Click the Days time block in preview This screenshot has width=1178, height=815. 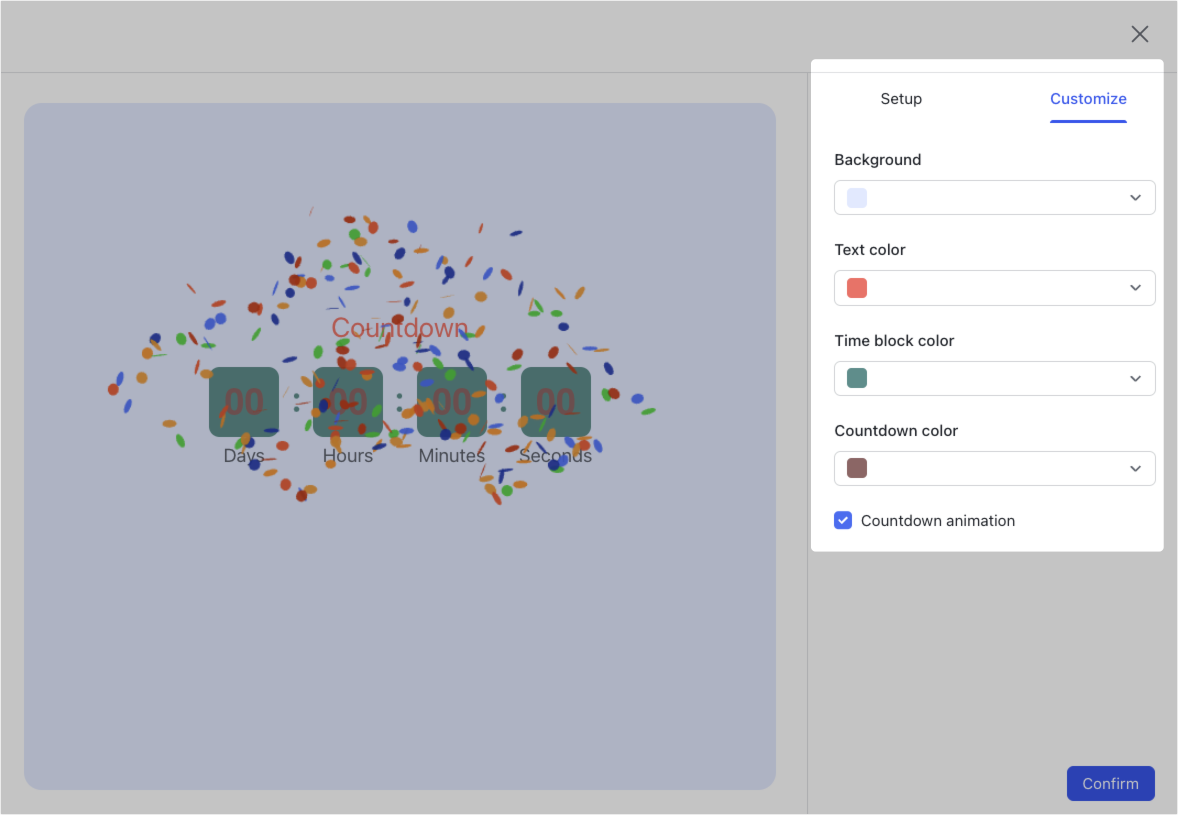(244, 402)
